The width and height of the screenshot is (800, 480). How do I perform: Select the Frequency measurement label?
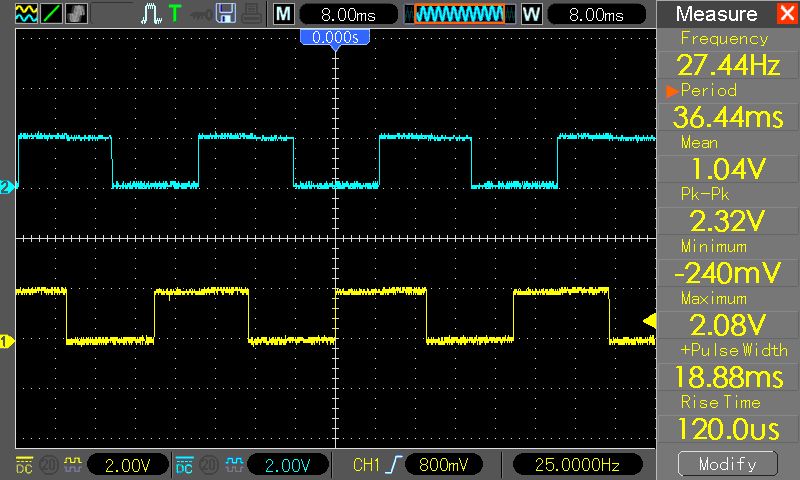724,38
